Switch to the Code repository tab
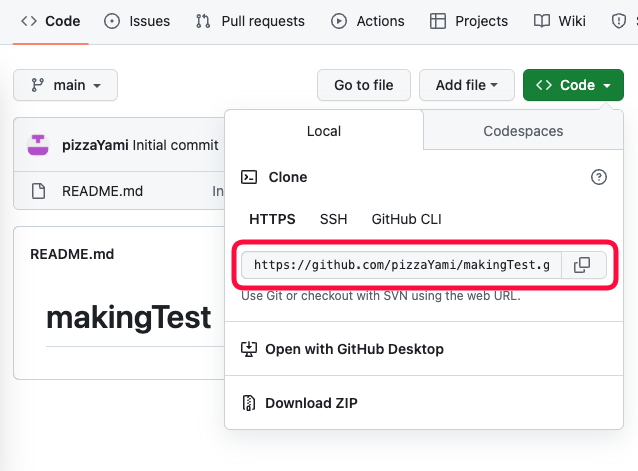Image resolution: width=638 pixels, height=471 pixels. coord(50,21)
